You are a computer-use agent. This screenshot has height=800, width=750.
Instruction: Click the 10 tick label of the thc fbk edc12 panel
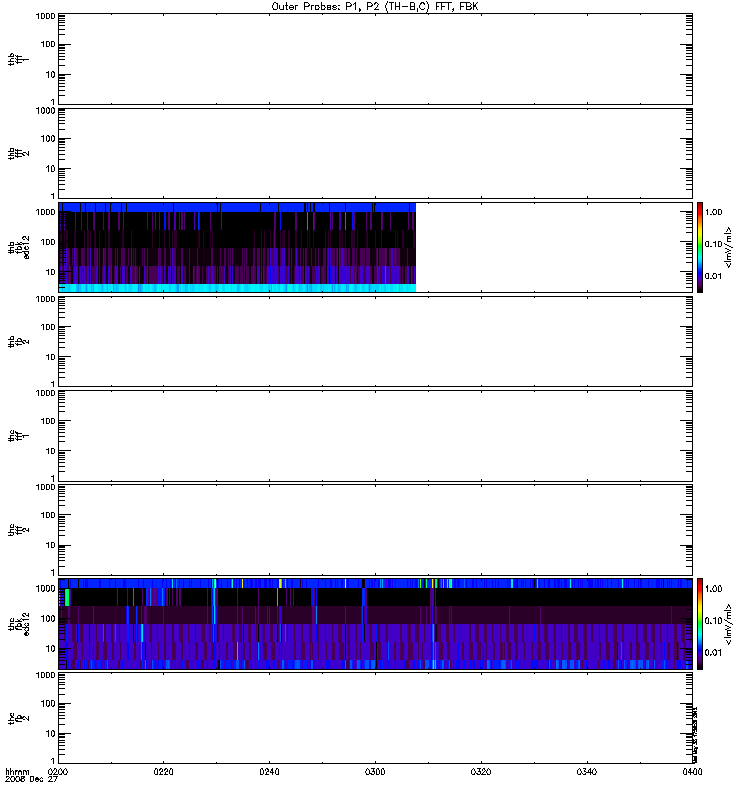tap(51, 649)
